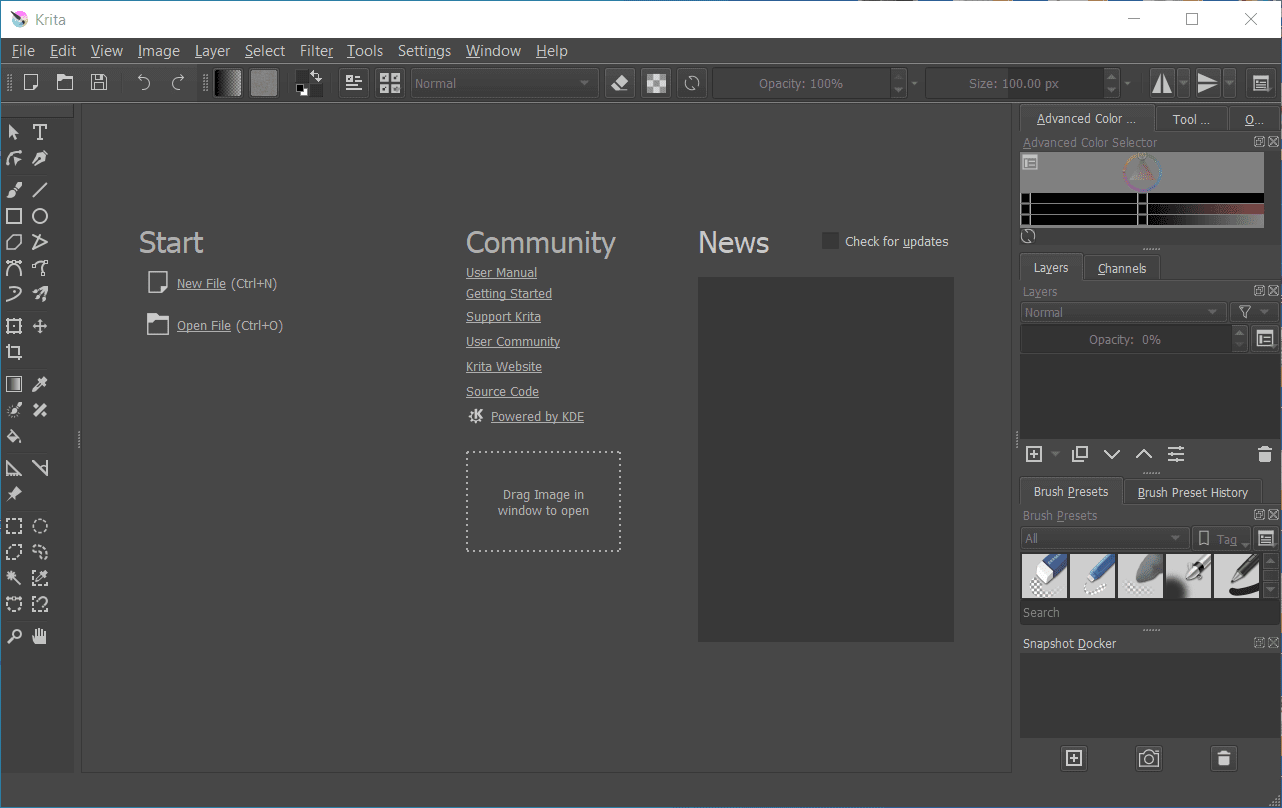Image resolution: width=1282 pixels, height=808 pixels.
Task: Select the Ellipse shape tool
Action: (x=40, y=216)
